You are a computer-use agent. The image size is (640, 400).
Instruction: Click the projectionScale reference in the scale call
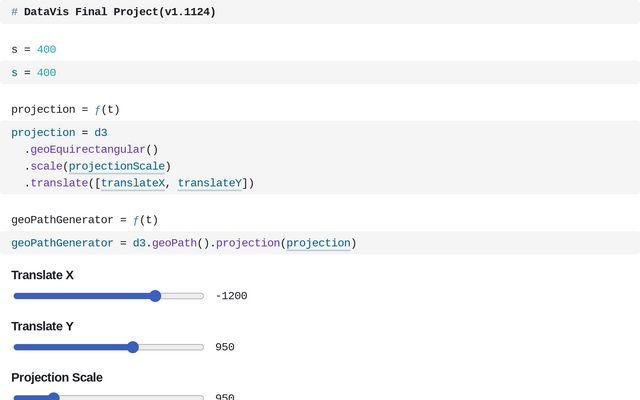pyautogui.click(x=116, y=166)
